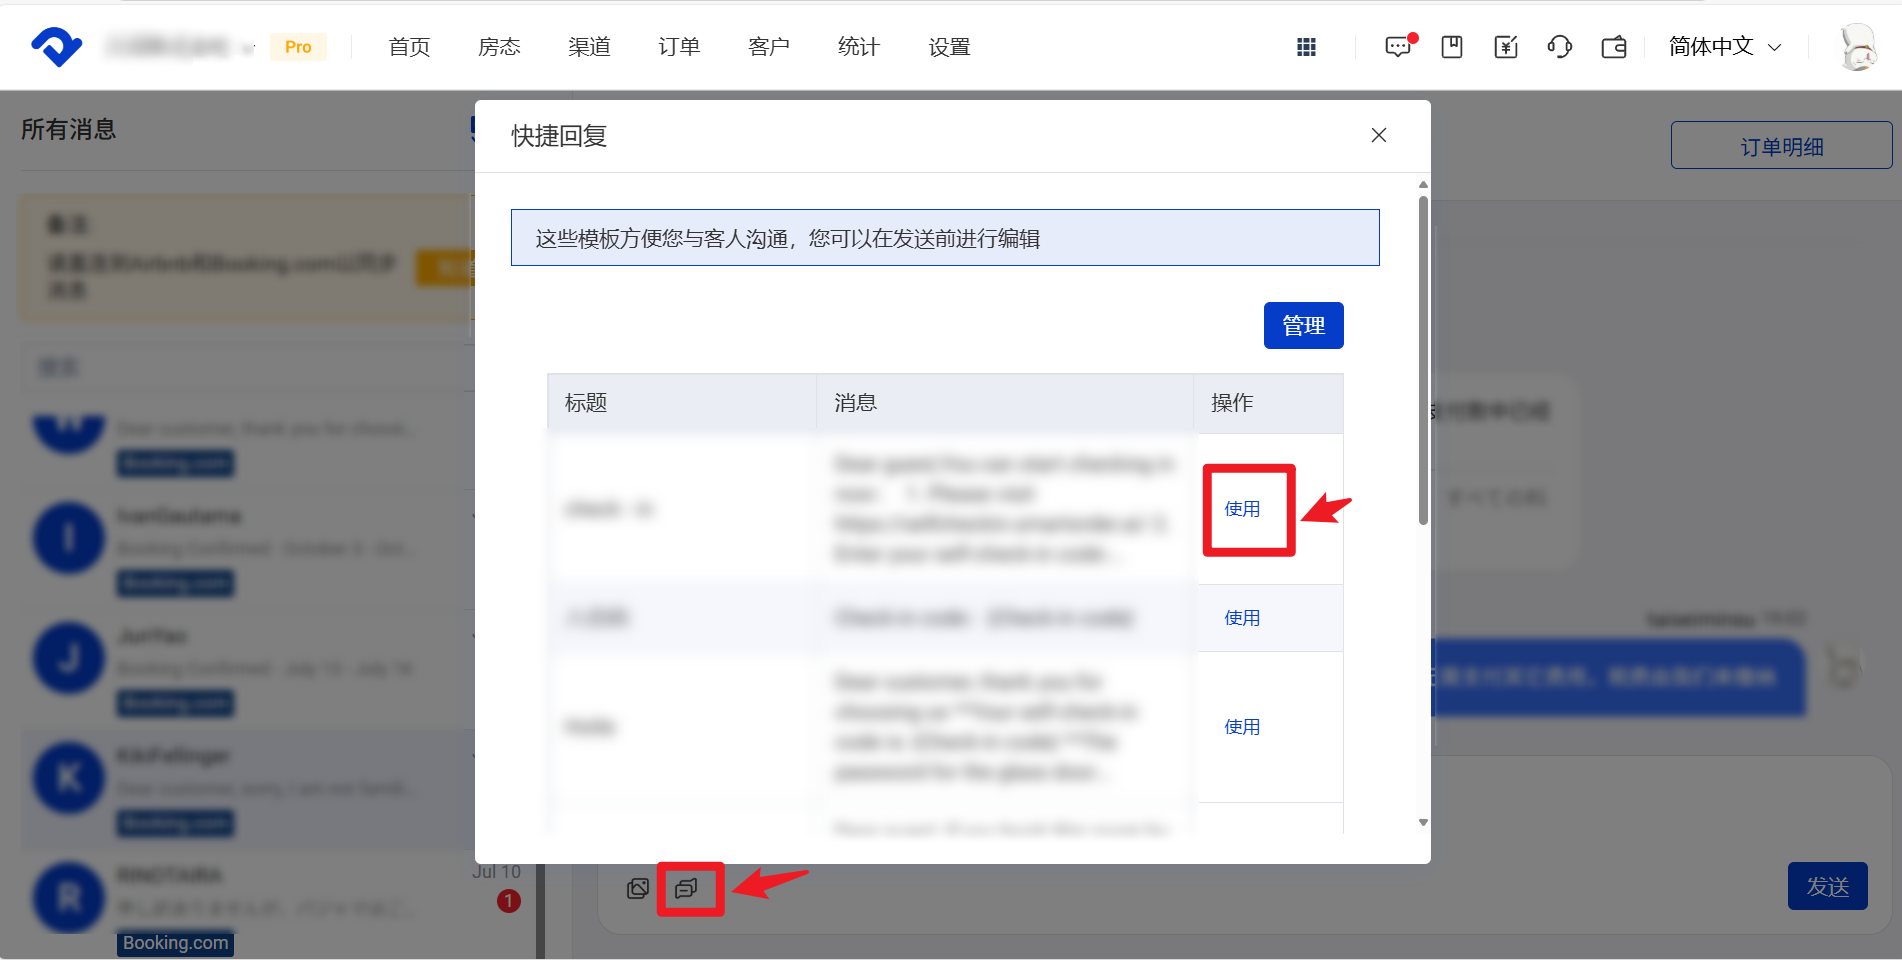The height and width of the screenshot is (960, 1902).
Task: Go to the 统计 menu
Action: coord(858,47)
